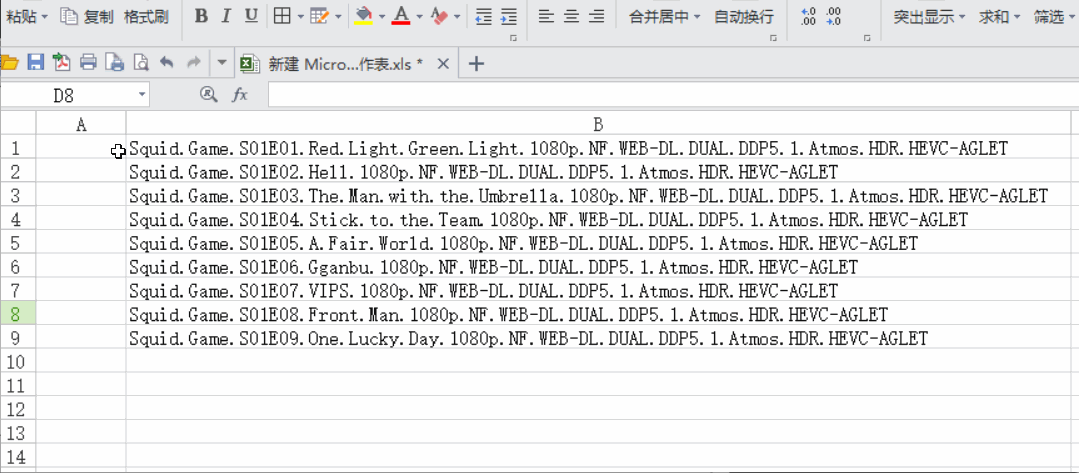This screenshot has height=473, width=1079.
Task: Center the cell text horizontally
Action: click(571, 17)
